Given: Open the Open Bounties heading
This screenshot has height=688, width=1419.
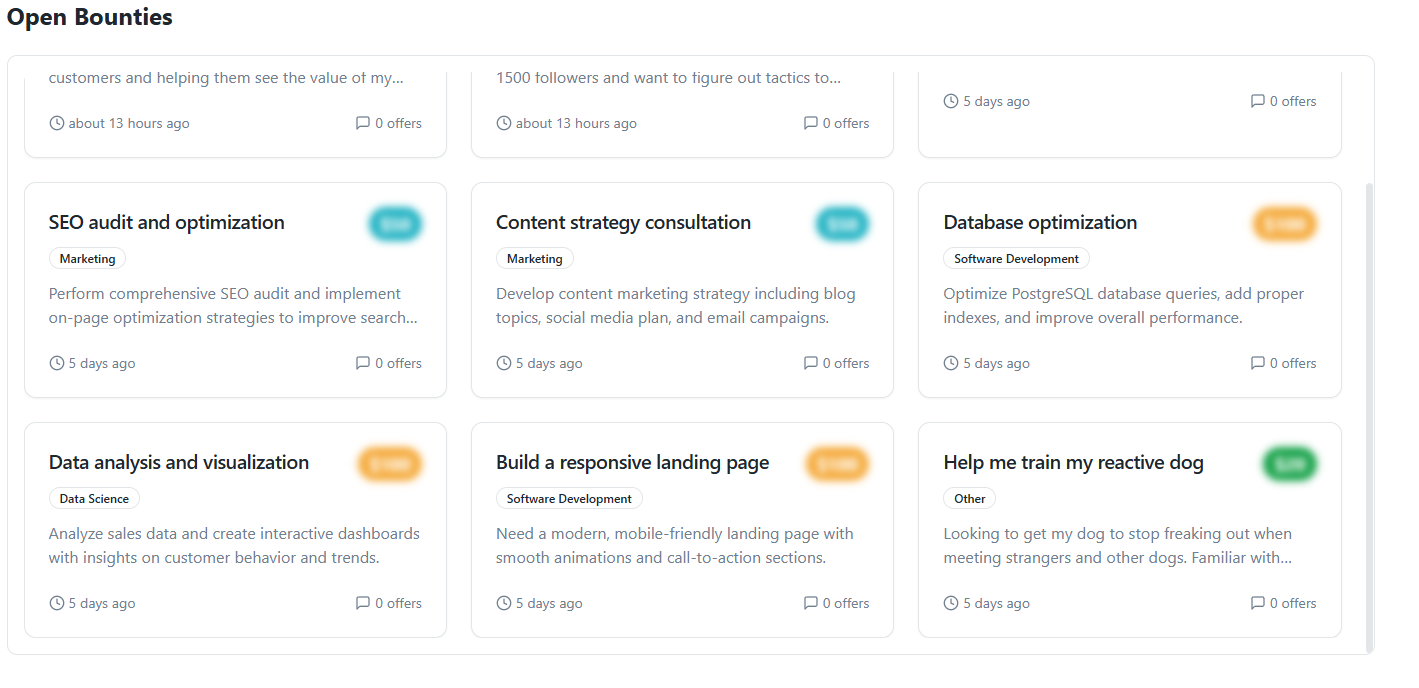Looking at the screenshot, I should [x=89, y=17].
